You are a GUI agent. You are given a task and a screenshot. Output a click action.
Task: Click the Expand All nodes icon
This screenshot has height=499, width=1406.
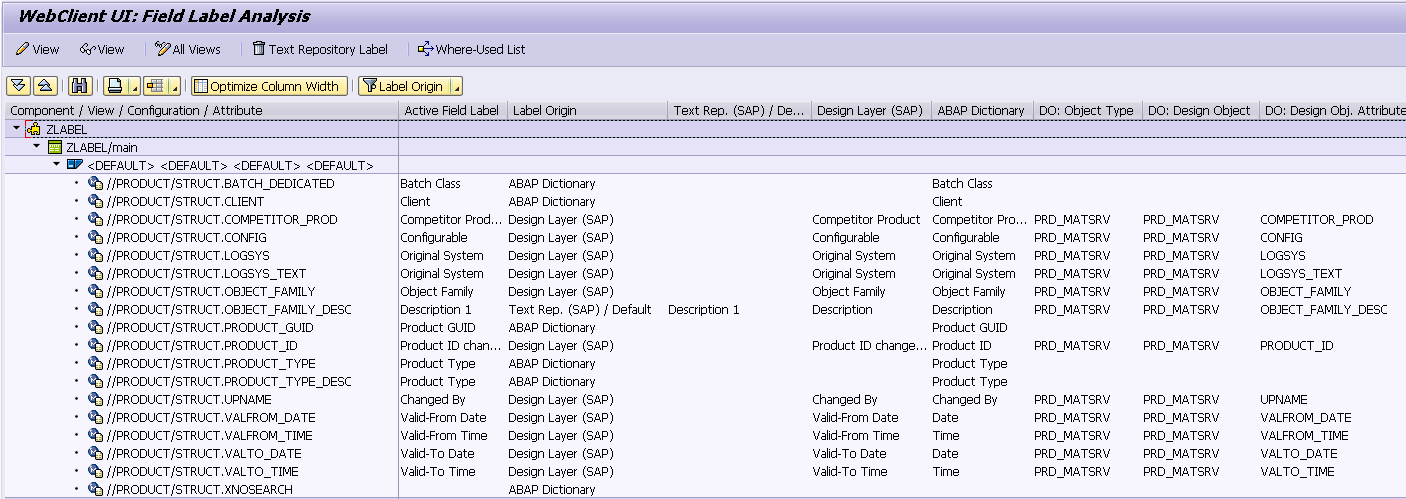coord(19,86)
